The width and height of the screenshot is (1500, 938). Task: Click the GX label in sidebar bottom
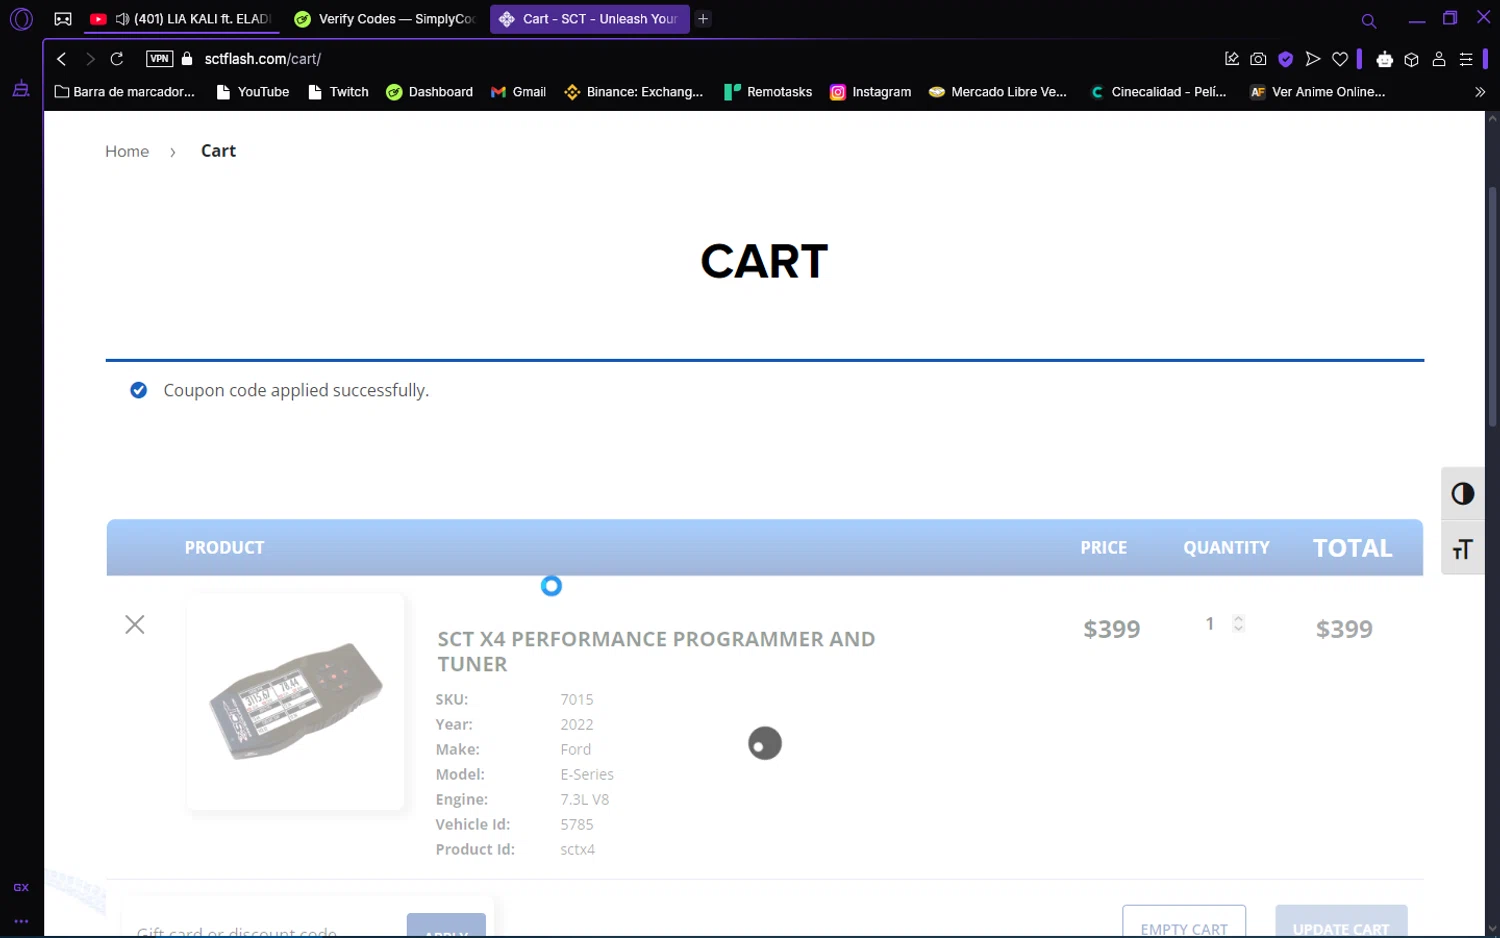(21, 887)
